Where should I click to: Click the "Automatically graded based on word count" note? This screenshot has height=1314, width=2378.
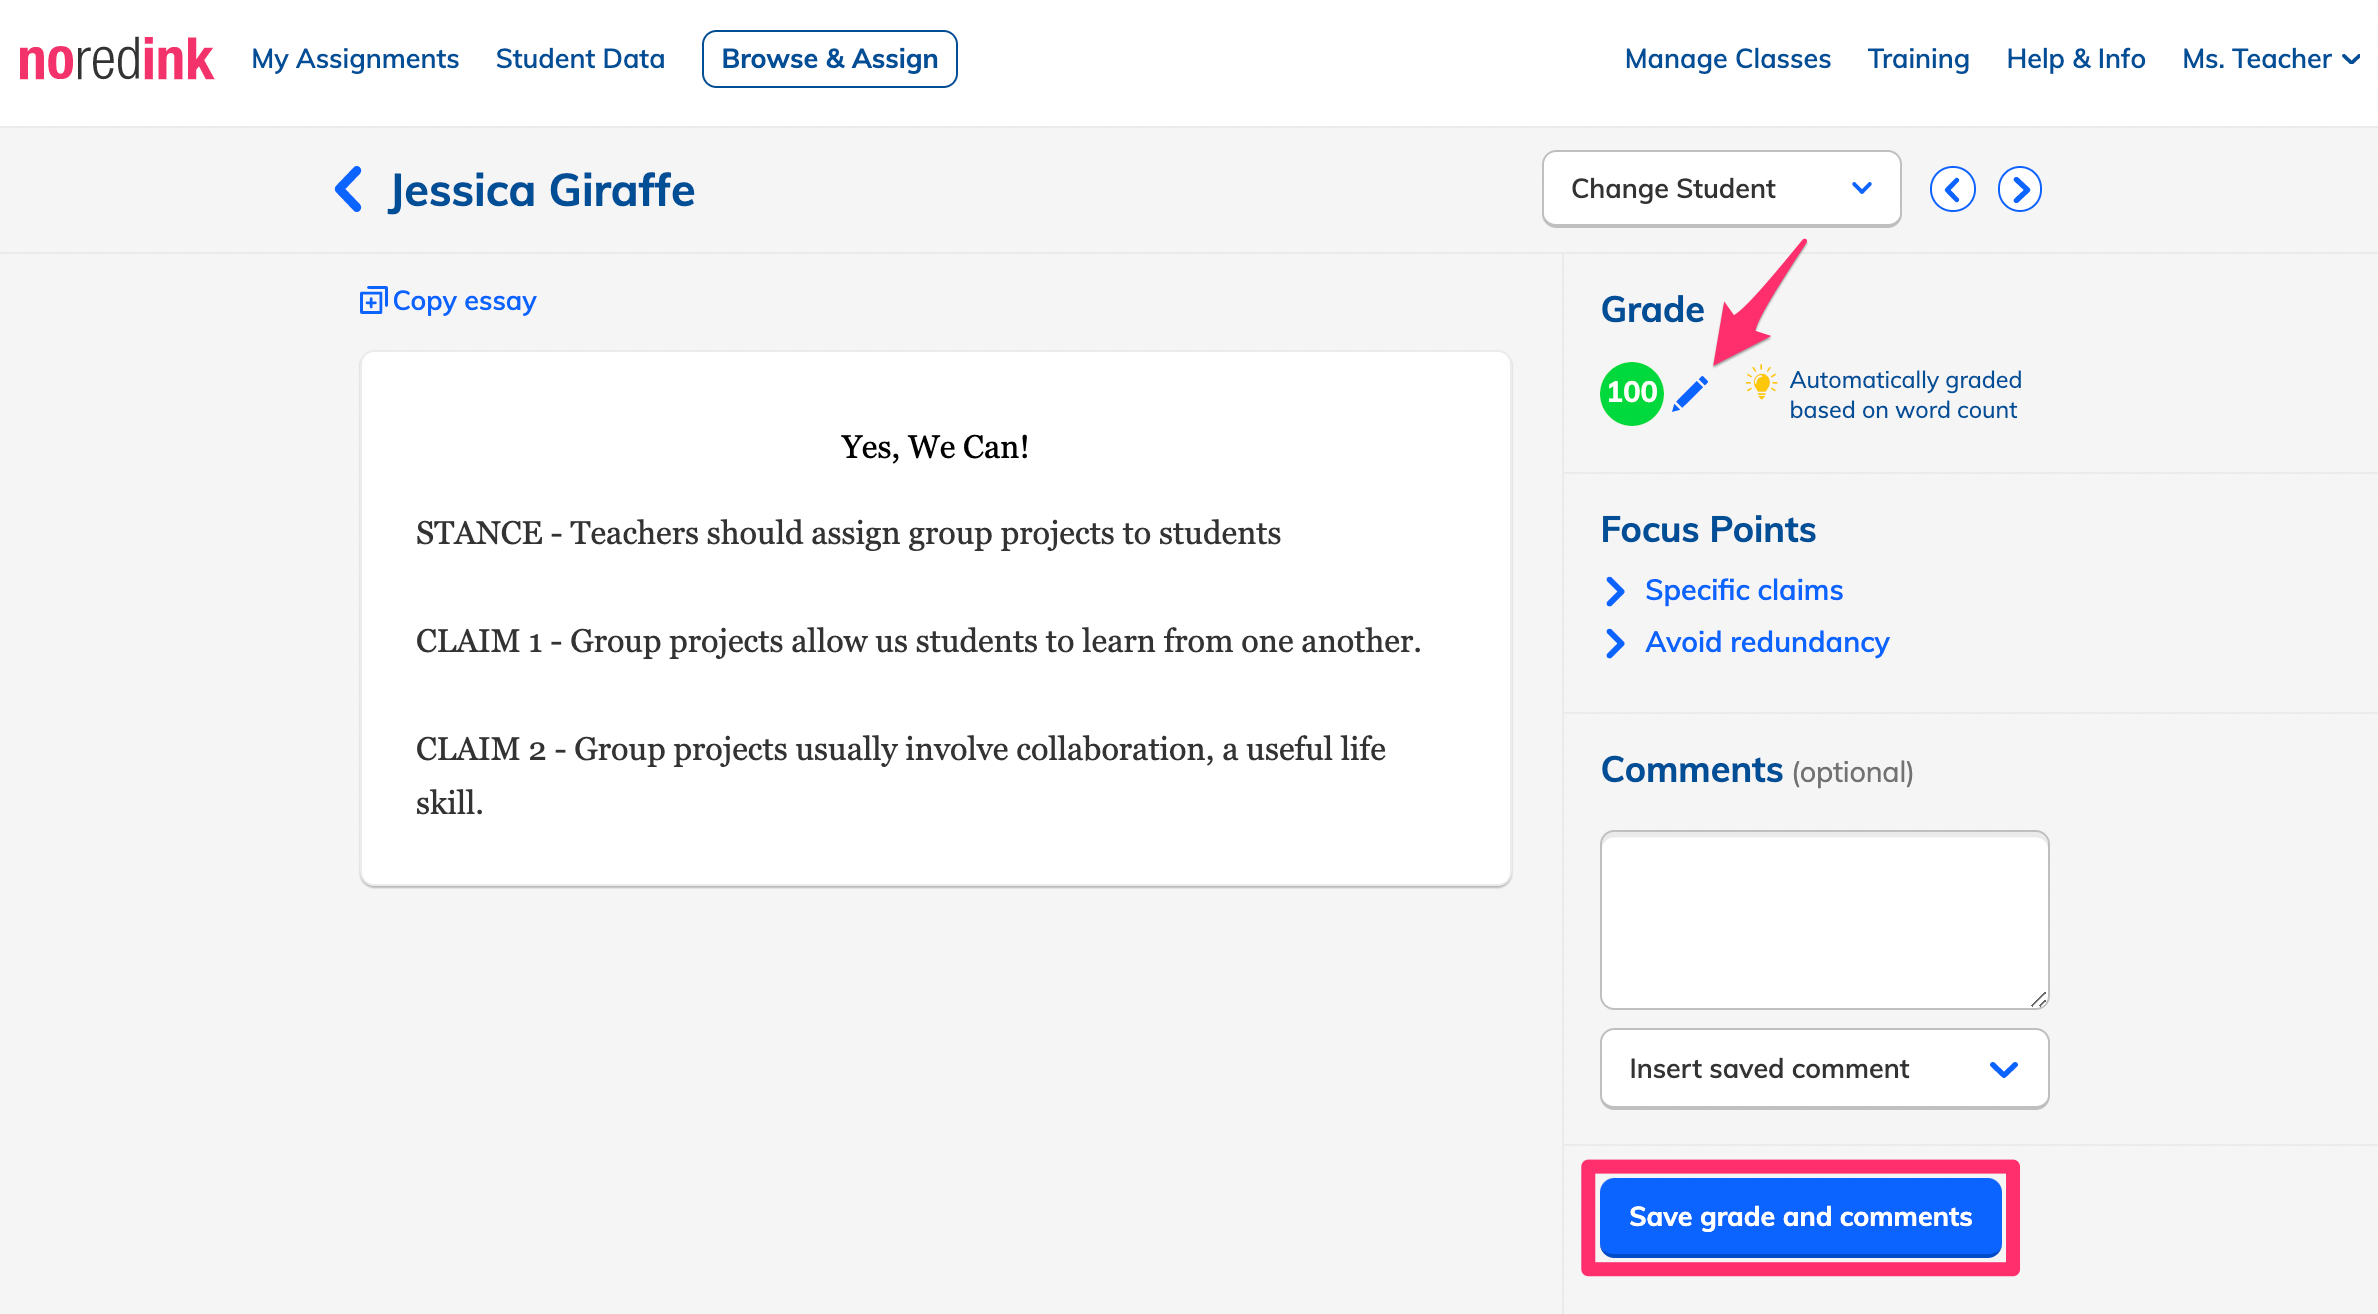(x=1905, y=395)
